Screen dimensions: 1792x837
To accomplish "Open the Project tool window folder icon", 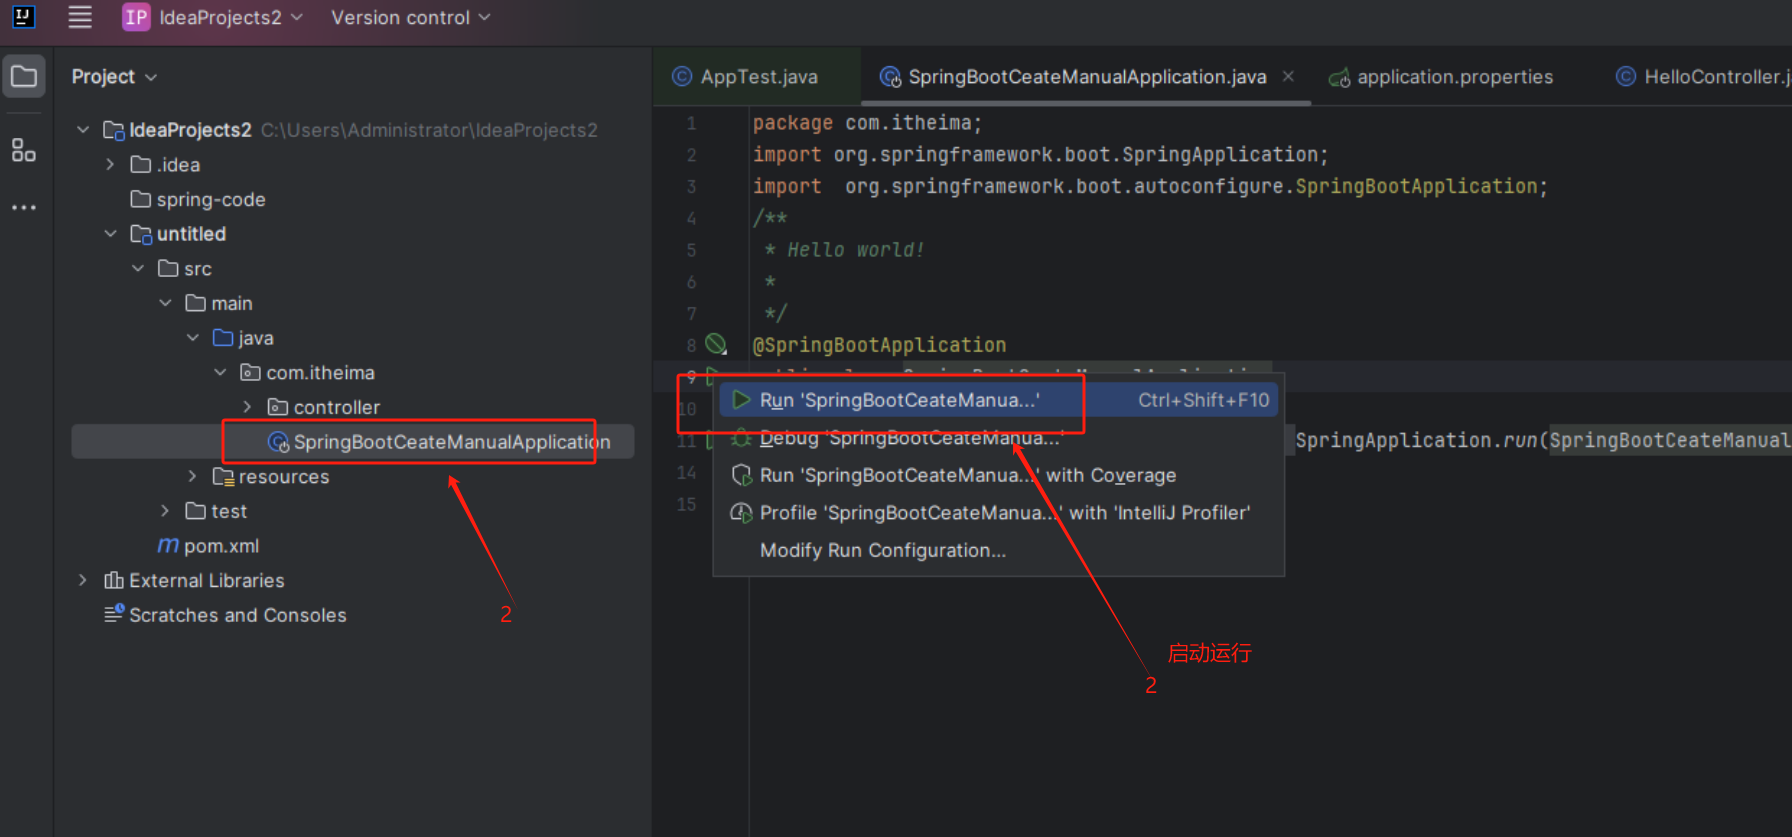I will 24,76.
